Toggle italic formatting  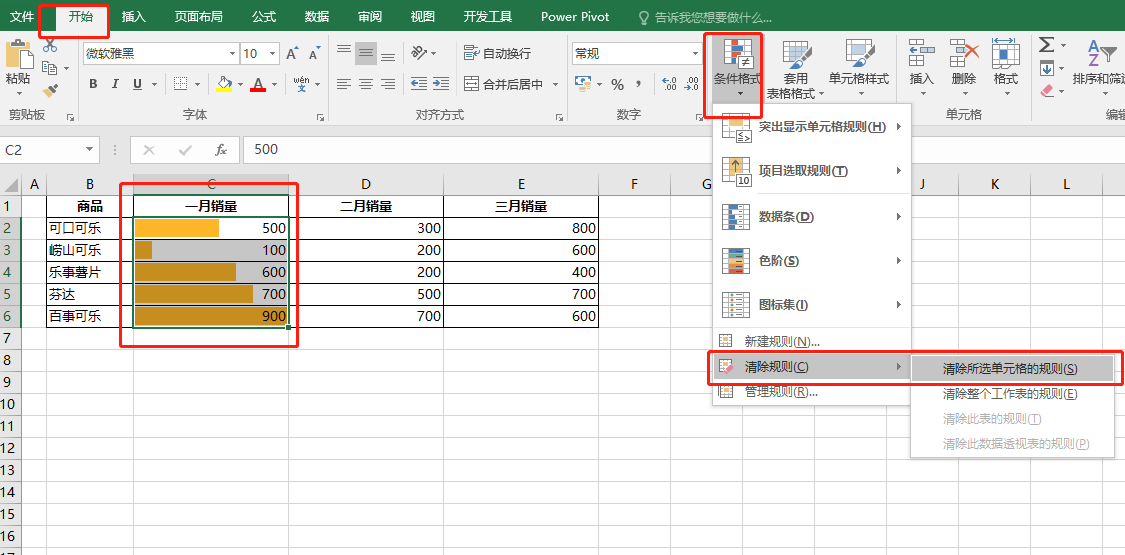115,85
